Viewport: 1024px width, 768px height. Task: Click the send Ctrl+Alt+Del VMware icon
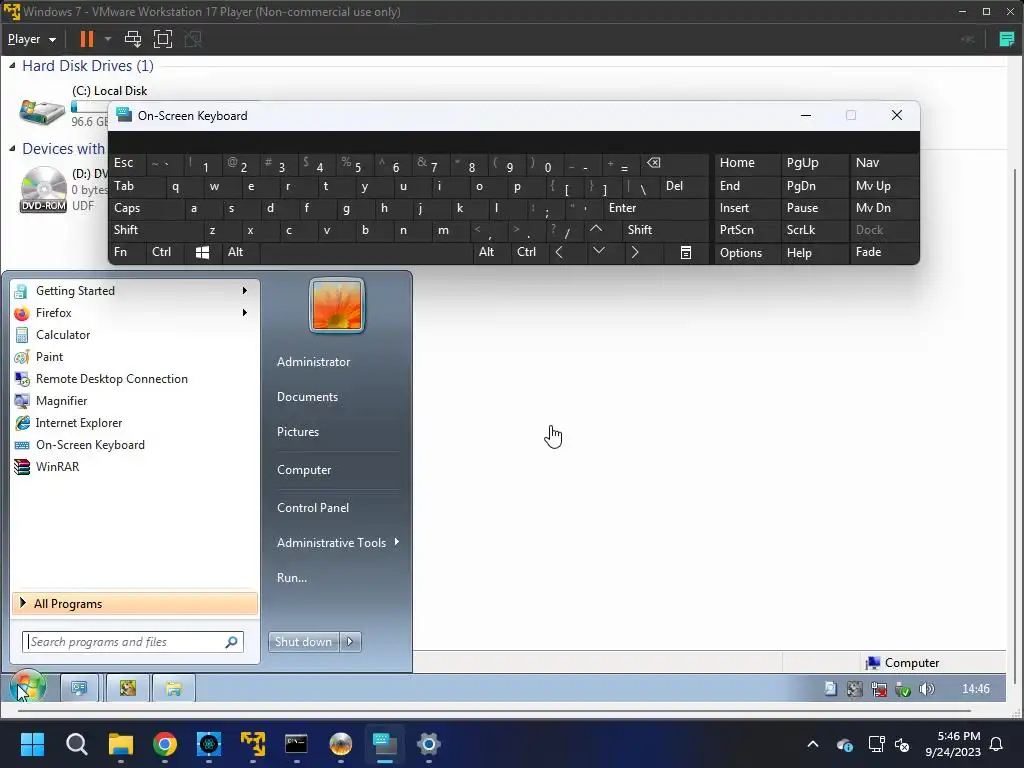click(133, 39)
